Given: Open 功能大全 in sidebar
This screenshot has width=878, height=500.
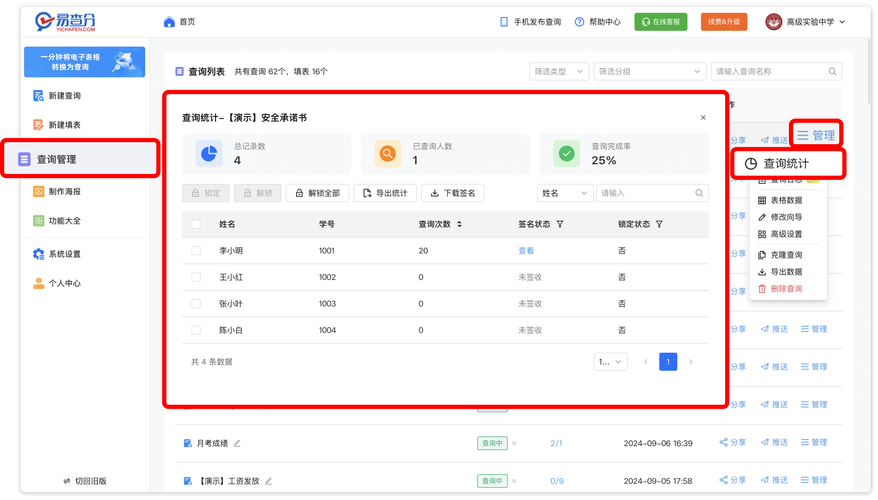Looking at the screenshot, I should pyautogui.click(x=57, y=221).
